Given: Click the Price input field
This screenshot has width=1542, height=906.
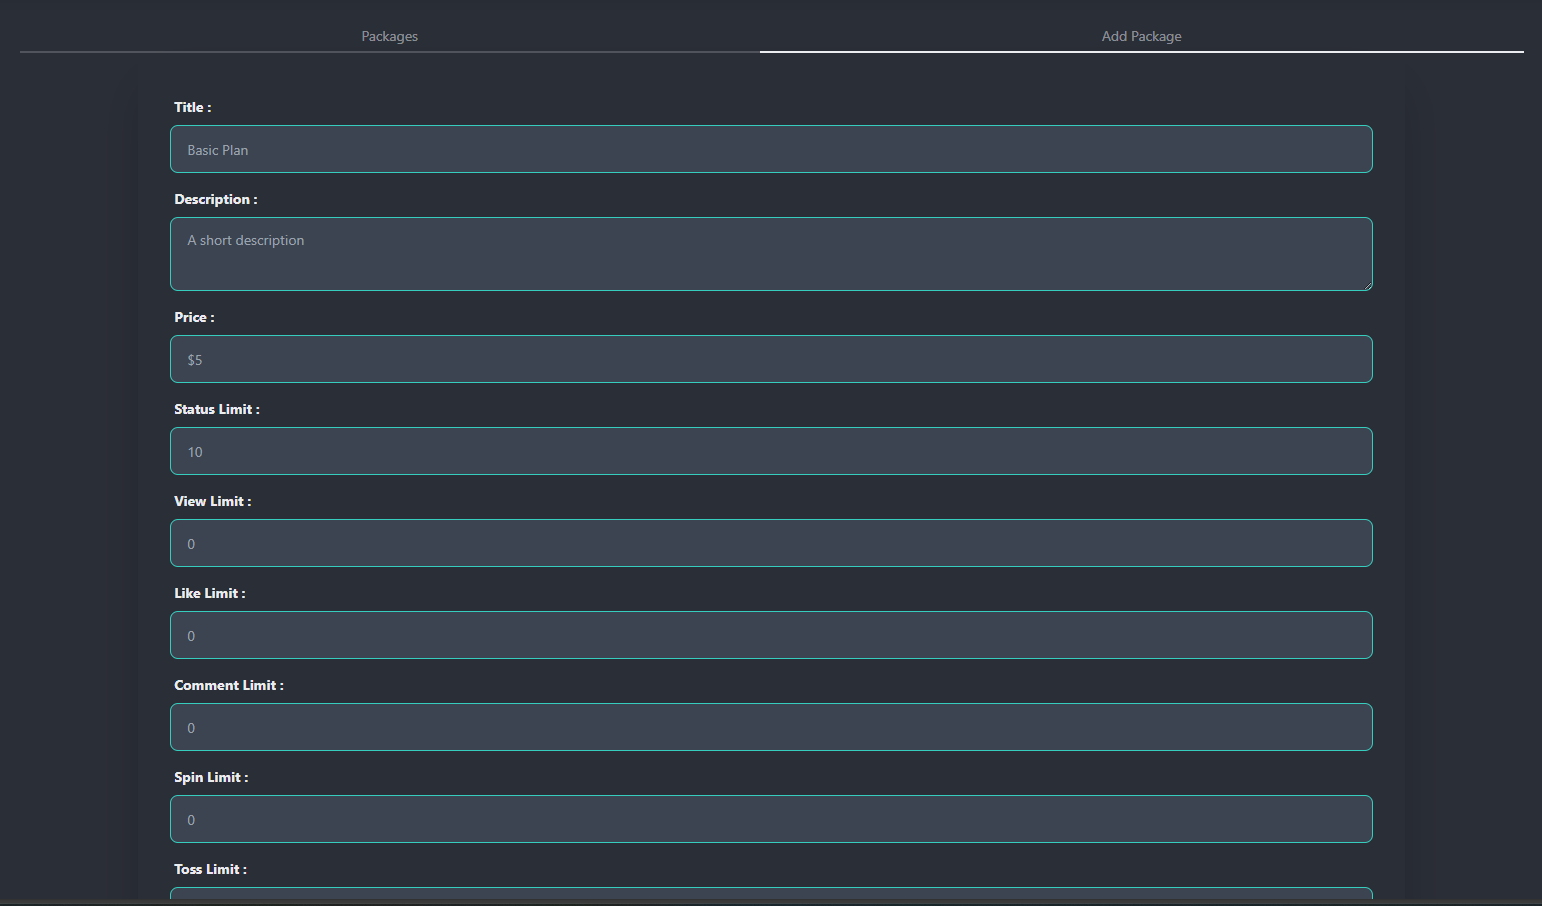Looking at the screenshot, I should pos(770,359).
